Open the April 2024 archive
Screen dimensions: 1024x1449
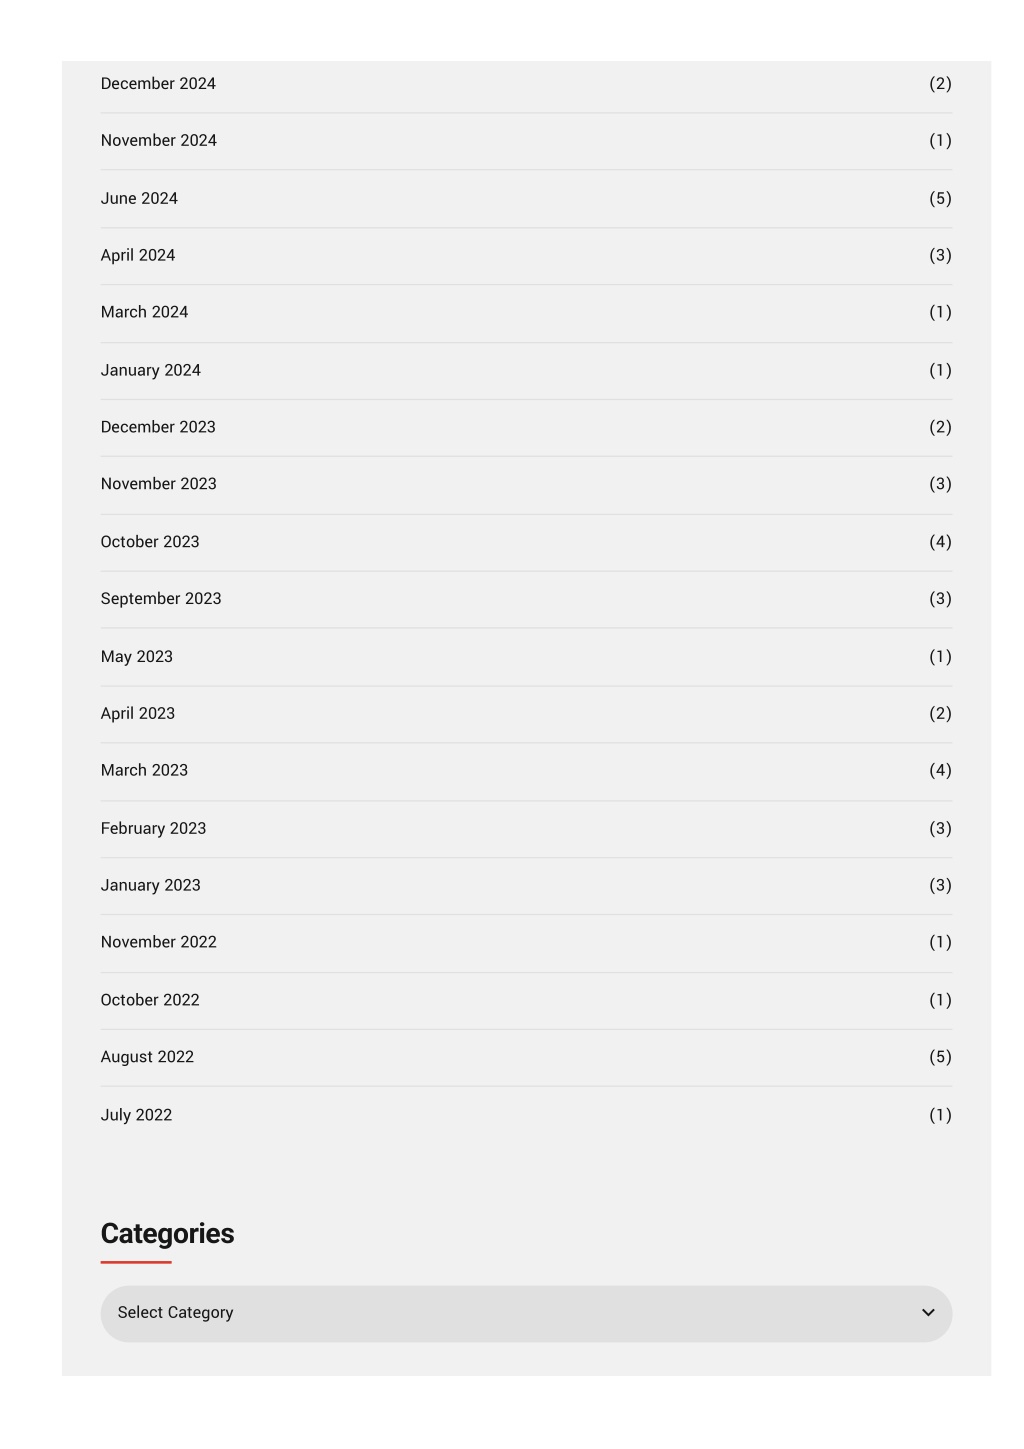[x=138, y=256]
